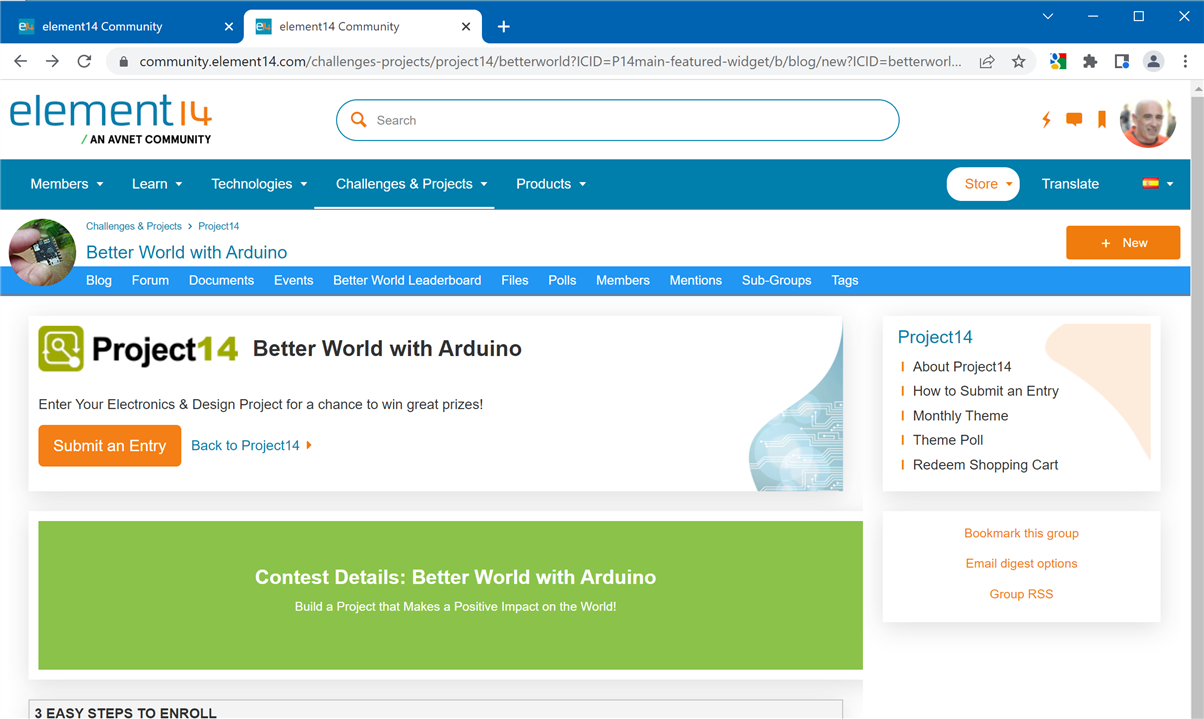Switch to the Events tab
Screen dimensions: 1204x719
294,280
